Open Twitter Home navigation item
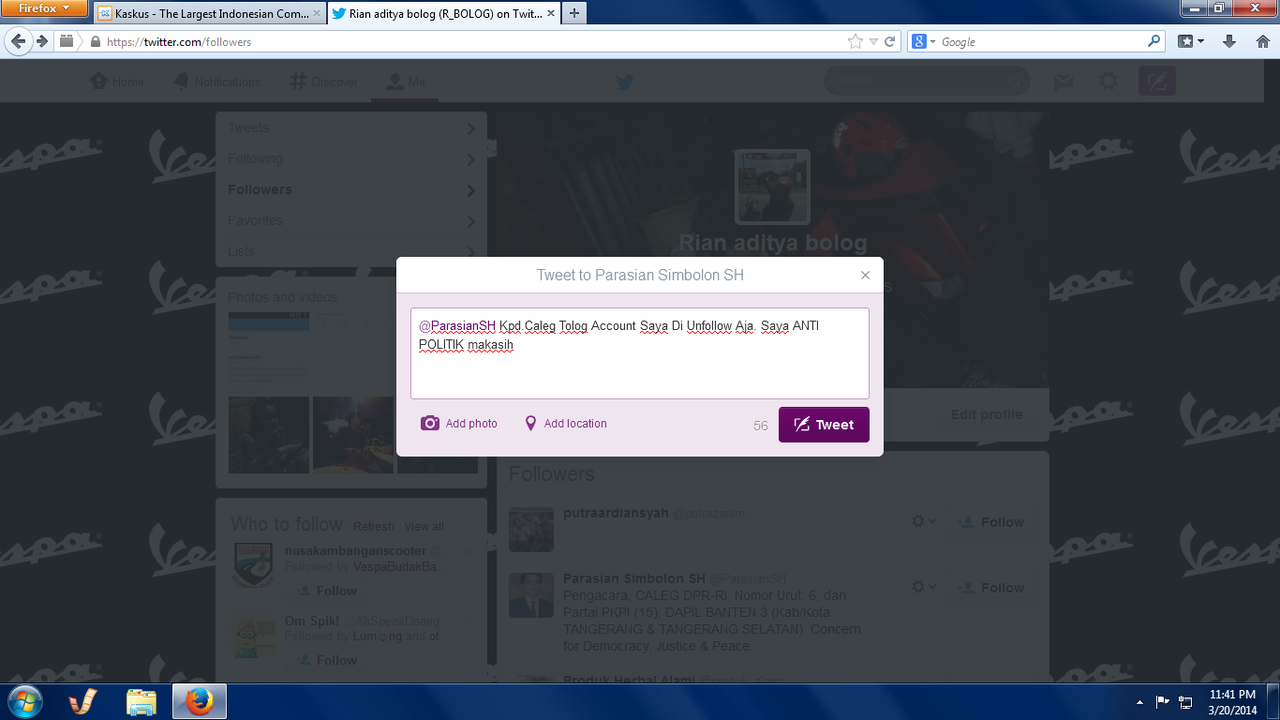The image size is (1280, 720). (117, 82)
